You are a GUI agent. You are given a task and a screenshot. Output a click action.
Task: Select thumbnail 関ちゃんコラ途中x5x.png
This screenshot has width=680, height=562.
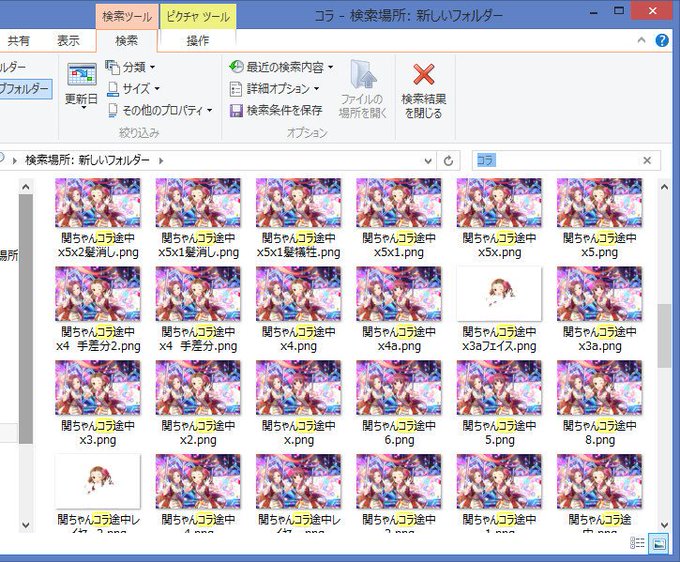click(x=499, y=203)
